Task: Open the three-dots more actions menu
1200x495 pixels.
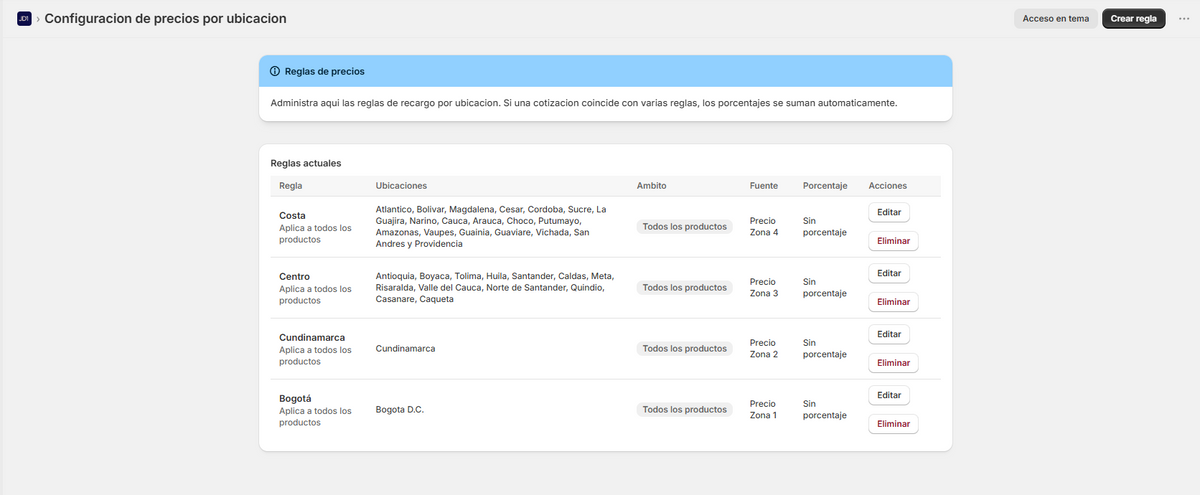Action: [x=1184, y=18]
